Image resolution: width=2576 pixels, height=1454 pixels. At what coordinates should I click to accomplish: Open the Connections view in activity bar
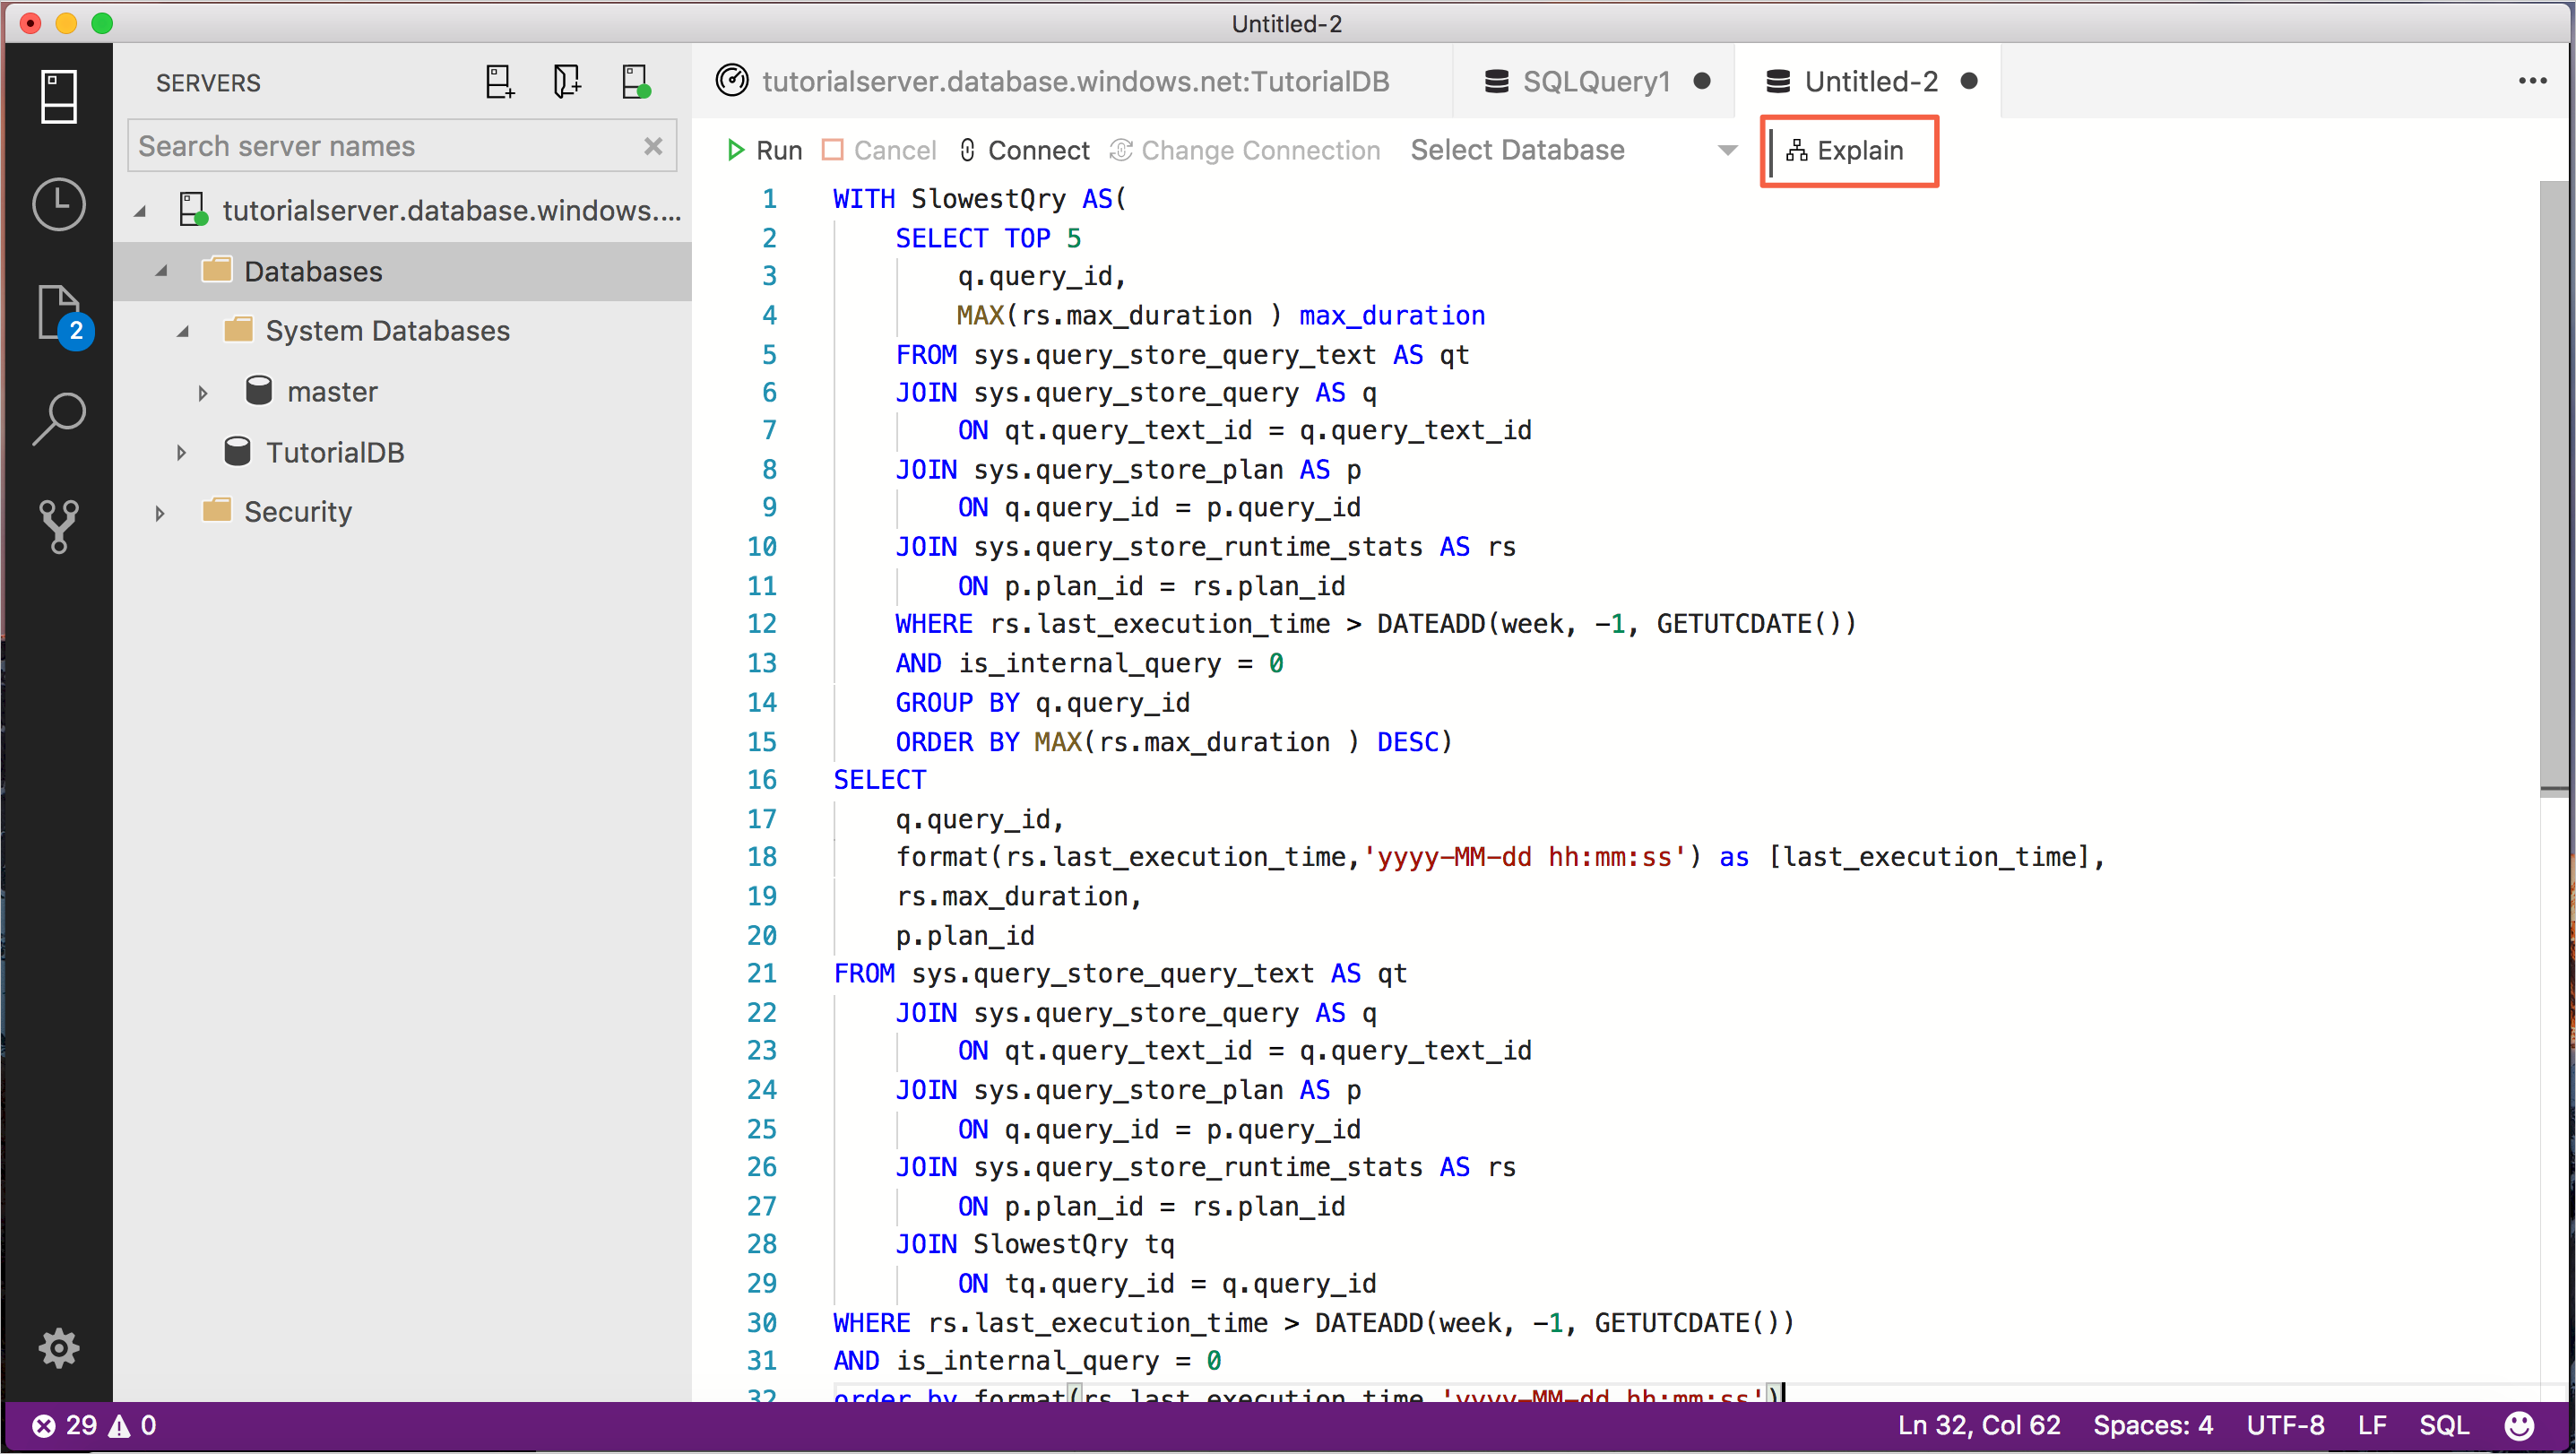click(58, 97)
